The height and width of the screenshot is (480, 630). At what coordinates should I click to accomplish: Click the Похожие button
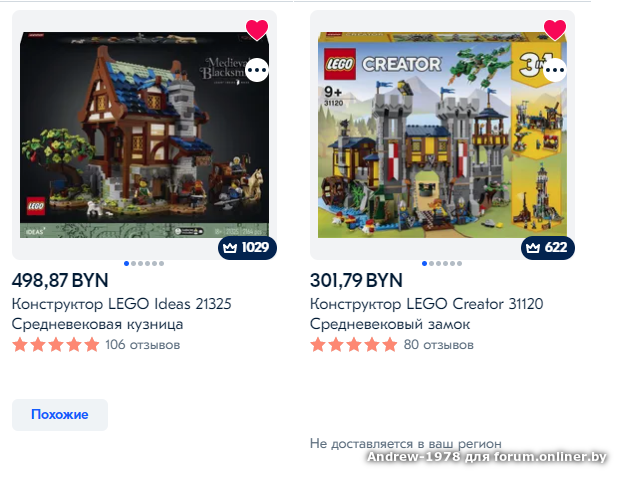pyautogui.click(x=60, y=415)
